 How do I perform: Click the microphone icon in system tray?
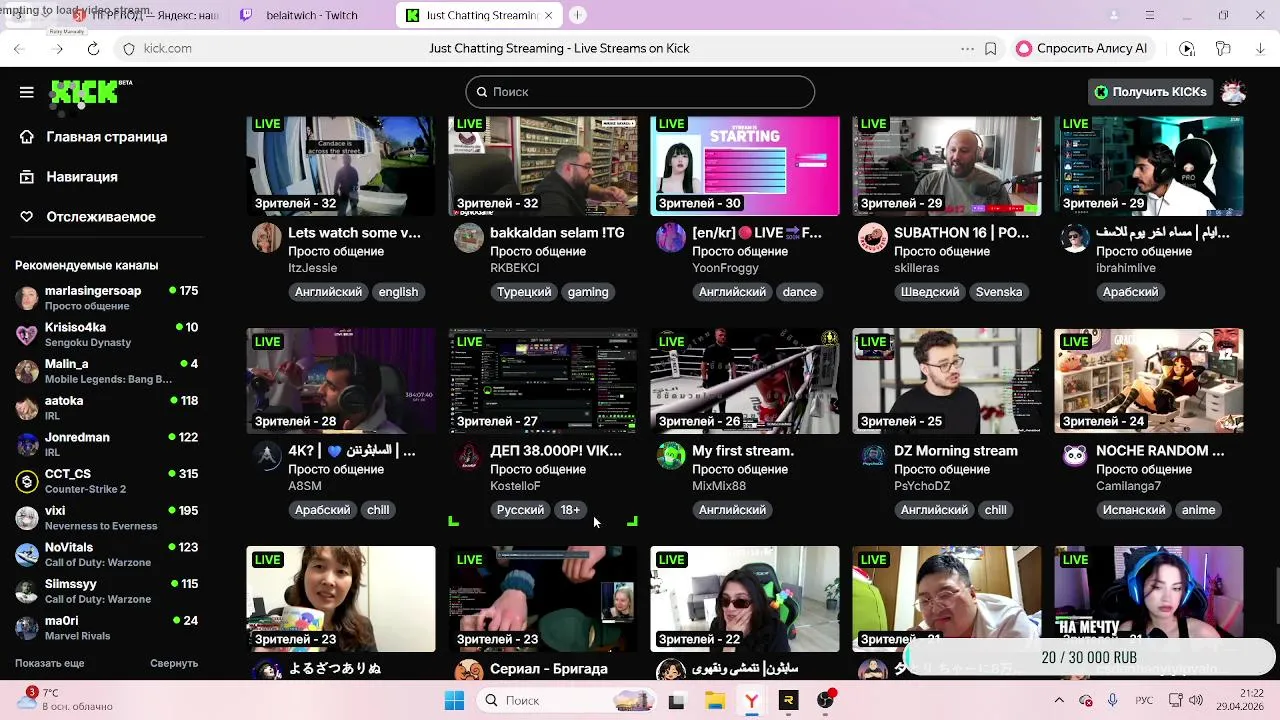tap(1113, 700)
